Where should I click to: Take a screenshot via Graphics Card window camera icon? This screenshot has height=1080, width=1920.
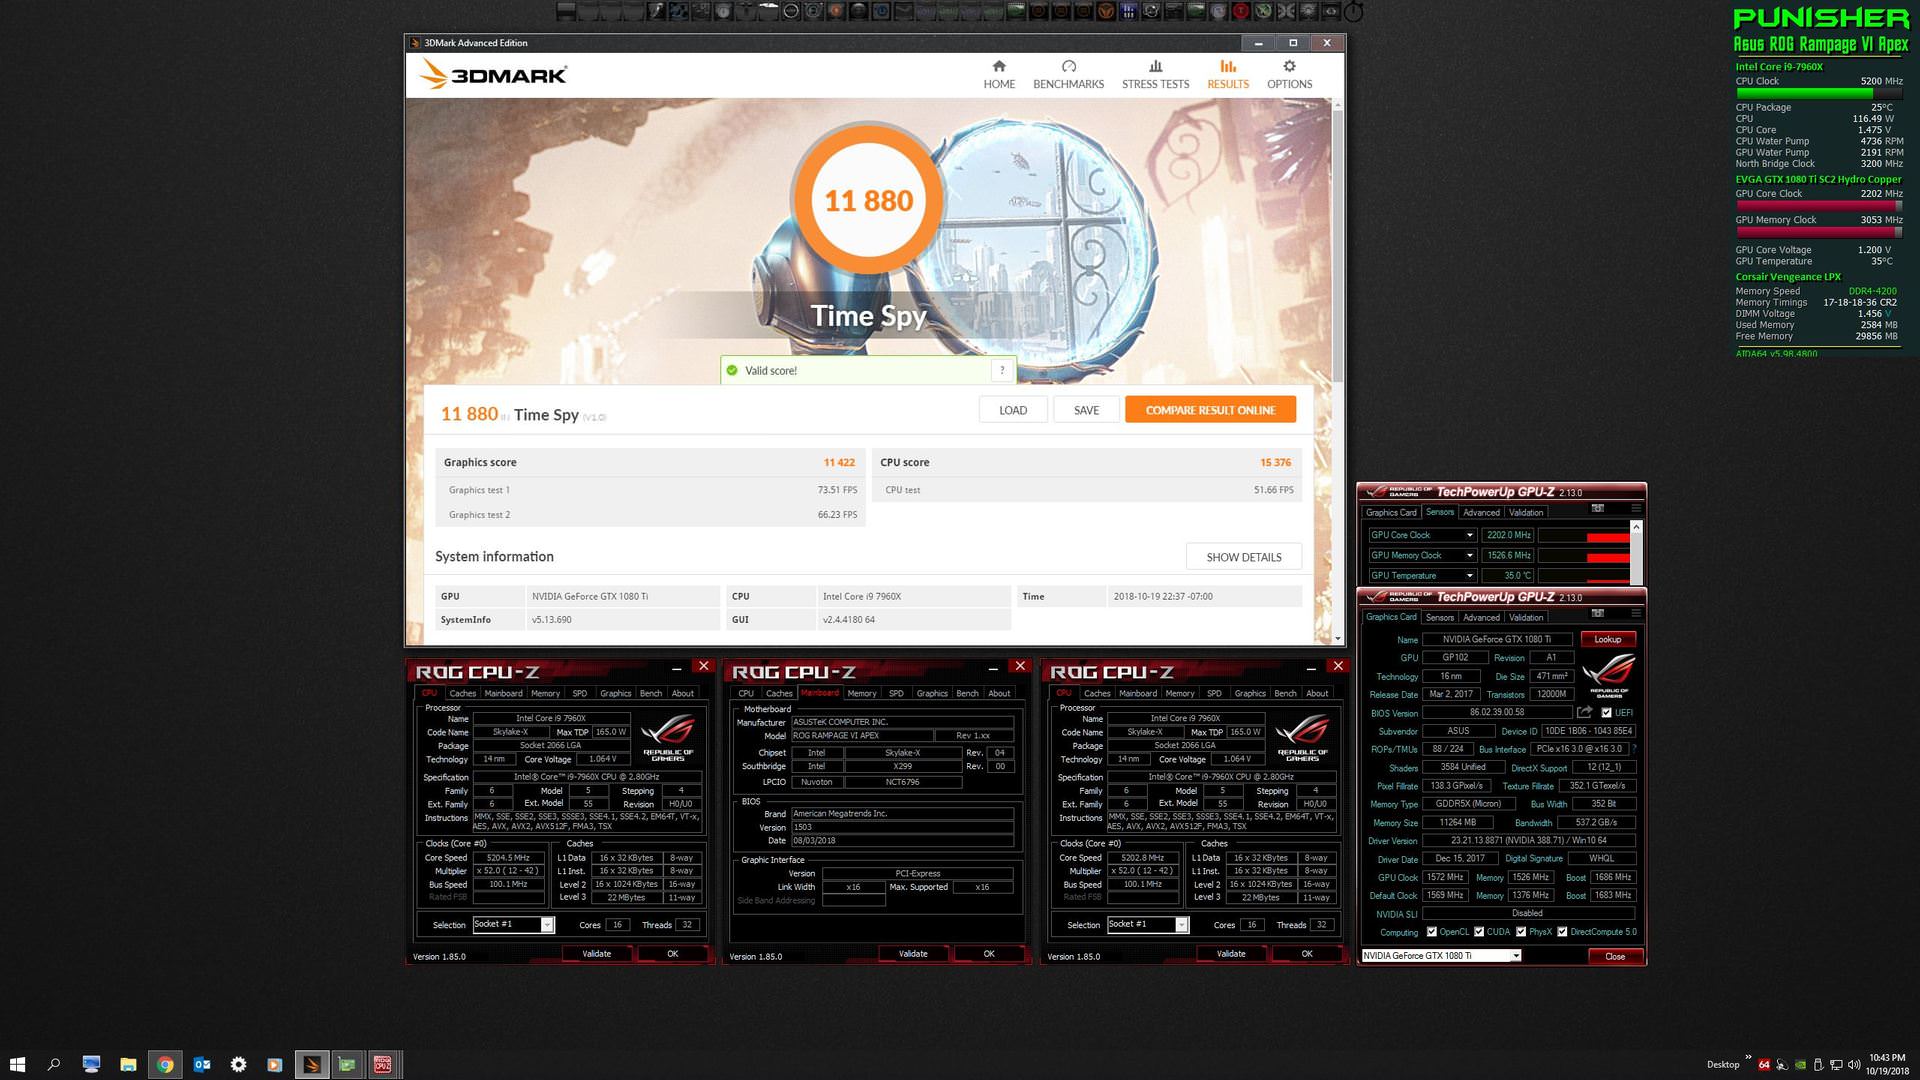(1598, 613)
